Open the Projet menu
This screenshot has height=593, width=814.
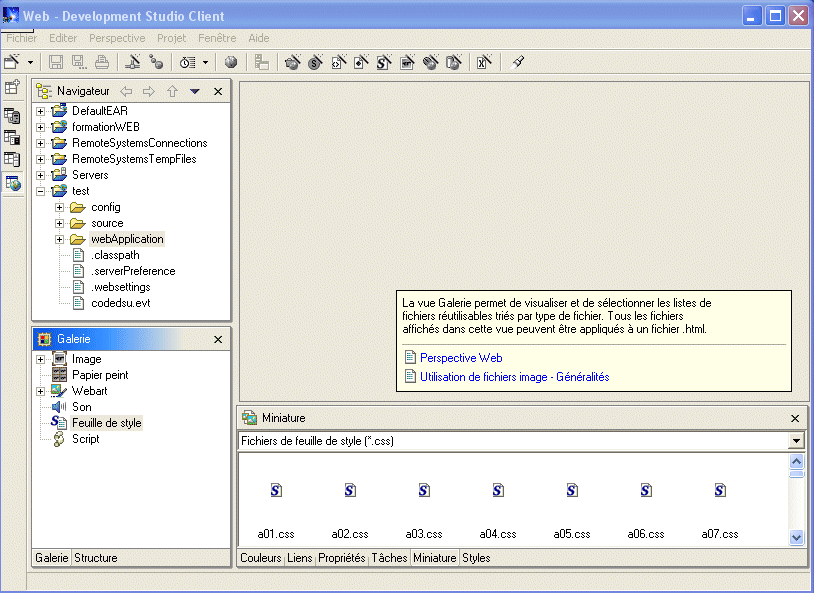tap(171, 38)
